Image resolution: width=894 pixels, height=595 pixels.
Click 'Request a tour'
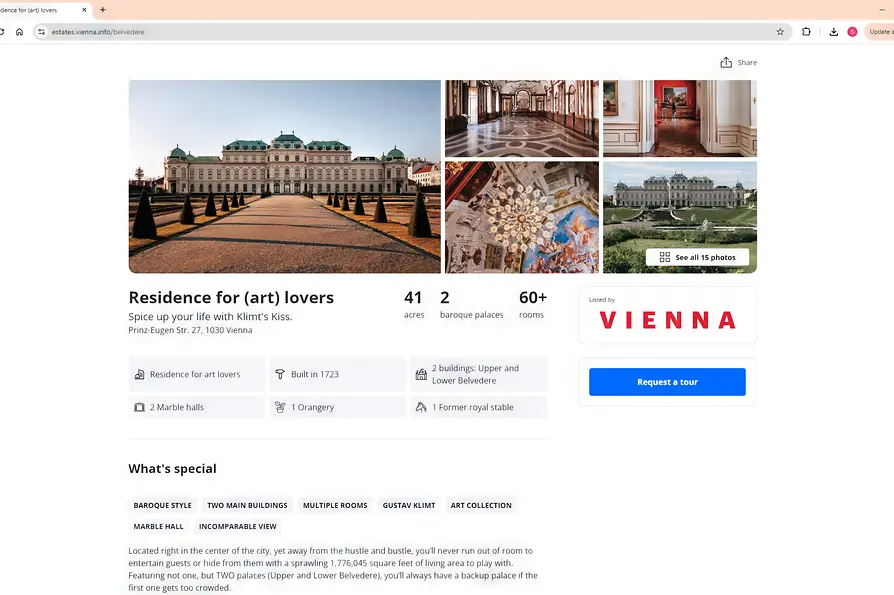667,382
